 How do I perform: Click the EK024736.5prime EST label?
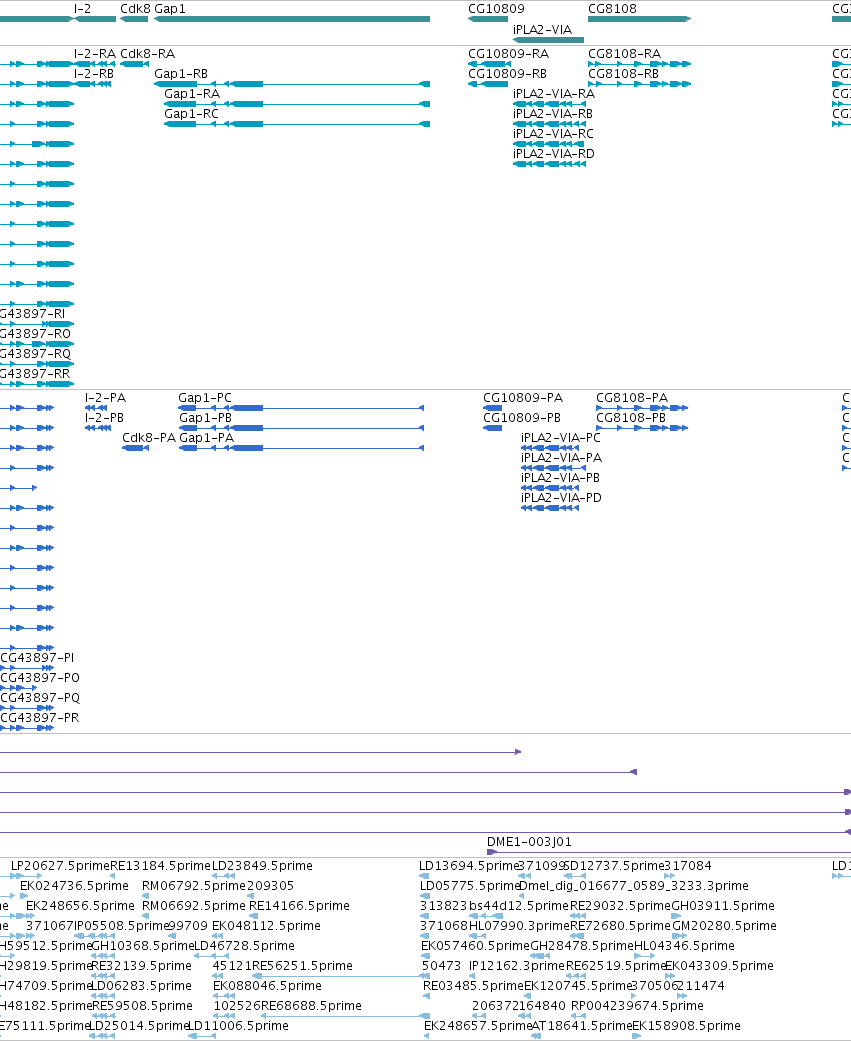[x=74, y=886]
